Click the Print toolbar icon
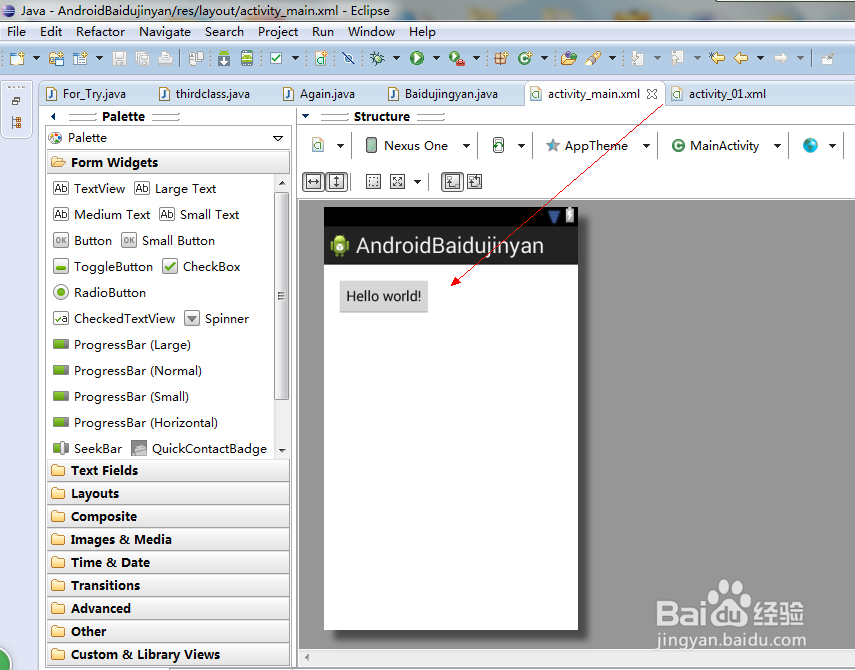The width and height of the screenshot is (855, 670). coord(165,58)
